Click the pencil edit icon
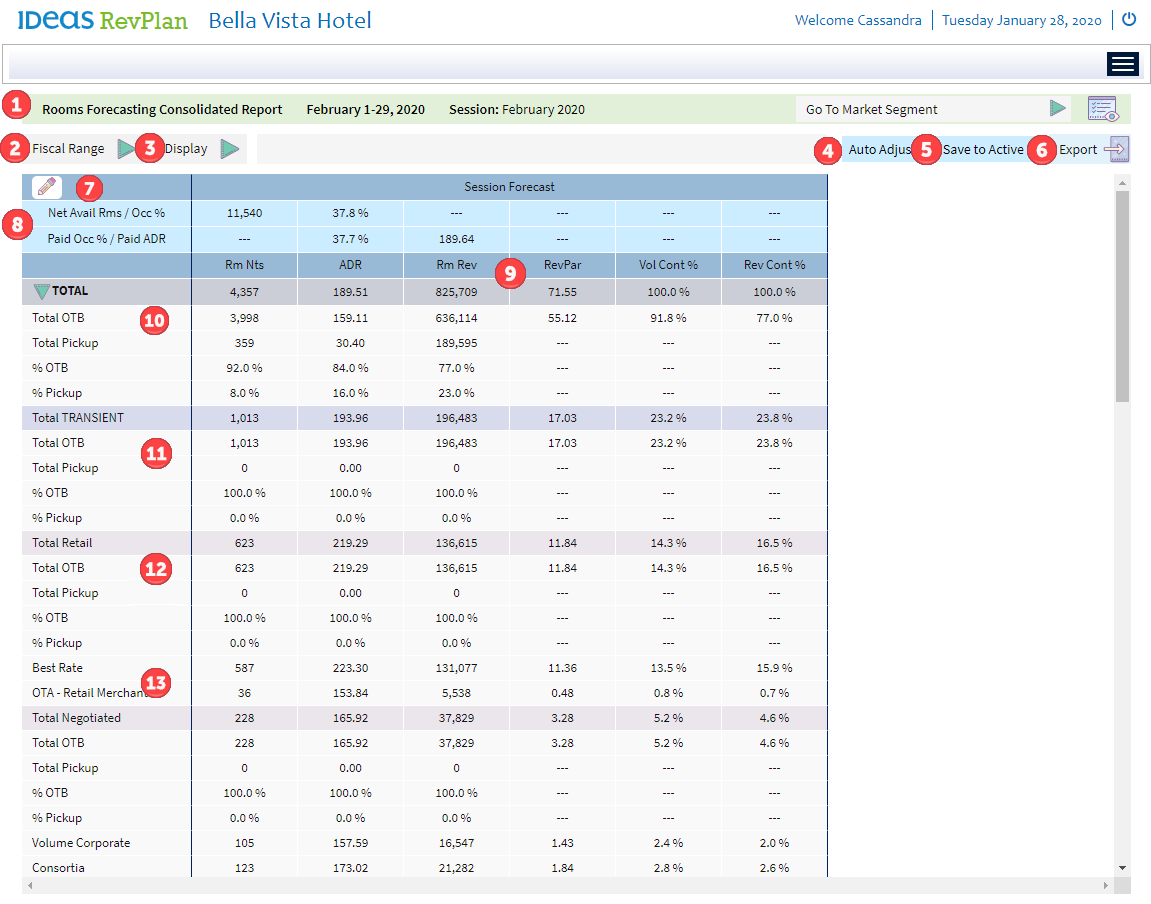The image size is (1151, 904). point(46,187)
